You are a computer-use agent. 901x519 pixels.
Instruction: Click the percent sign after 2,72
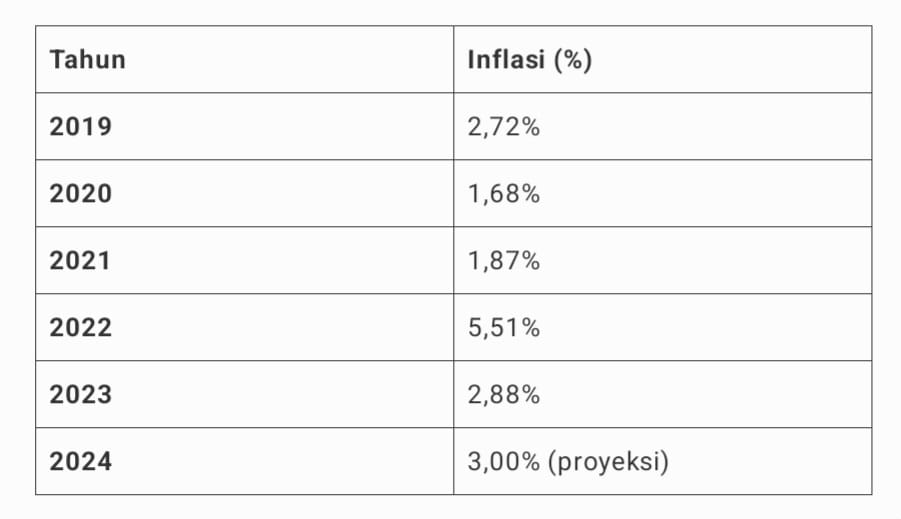point(531,127)
